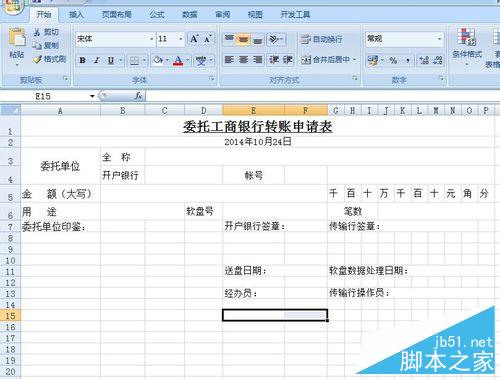Click Merge and Center (合并后居中)
The image size is (500, 379).
[326, 60]
